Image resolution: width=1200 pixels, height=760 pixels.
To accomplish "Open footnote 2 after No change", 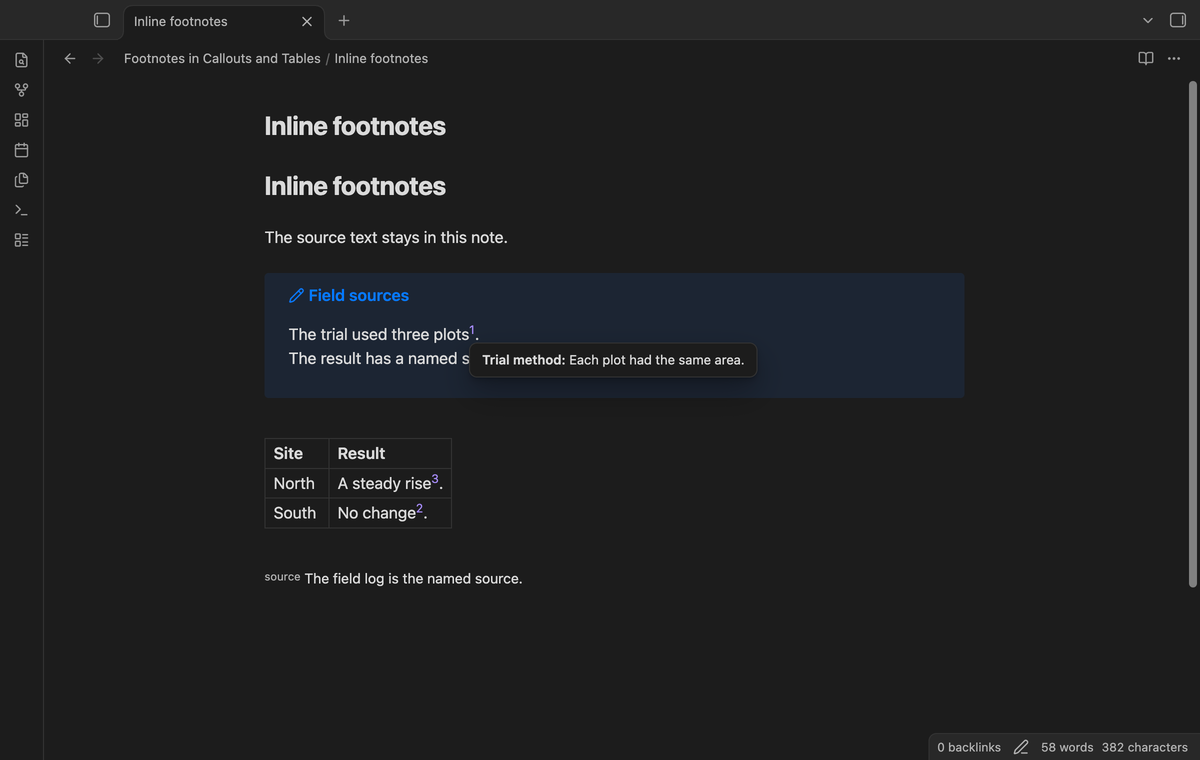I will point(420,509).
